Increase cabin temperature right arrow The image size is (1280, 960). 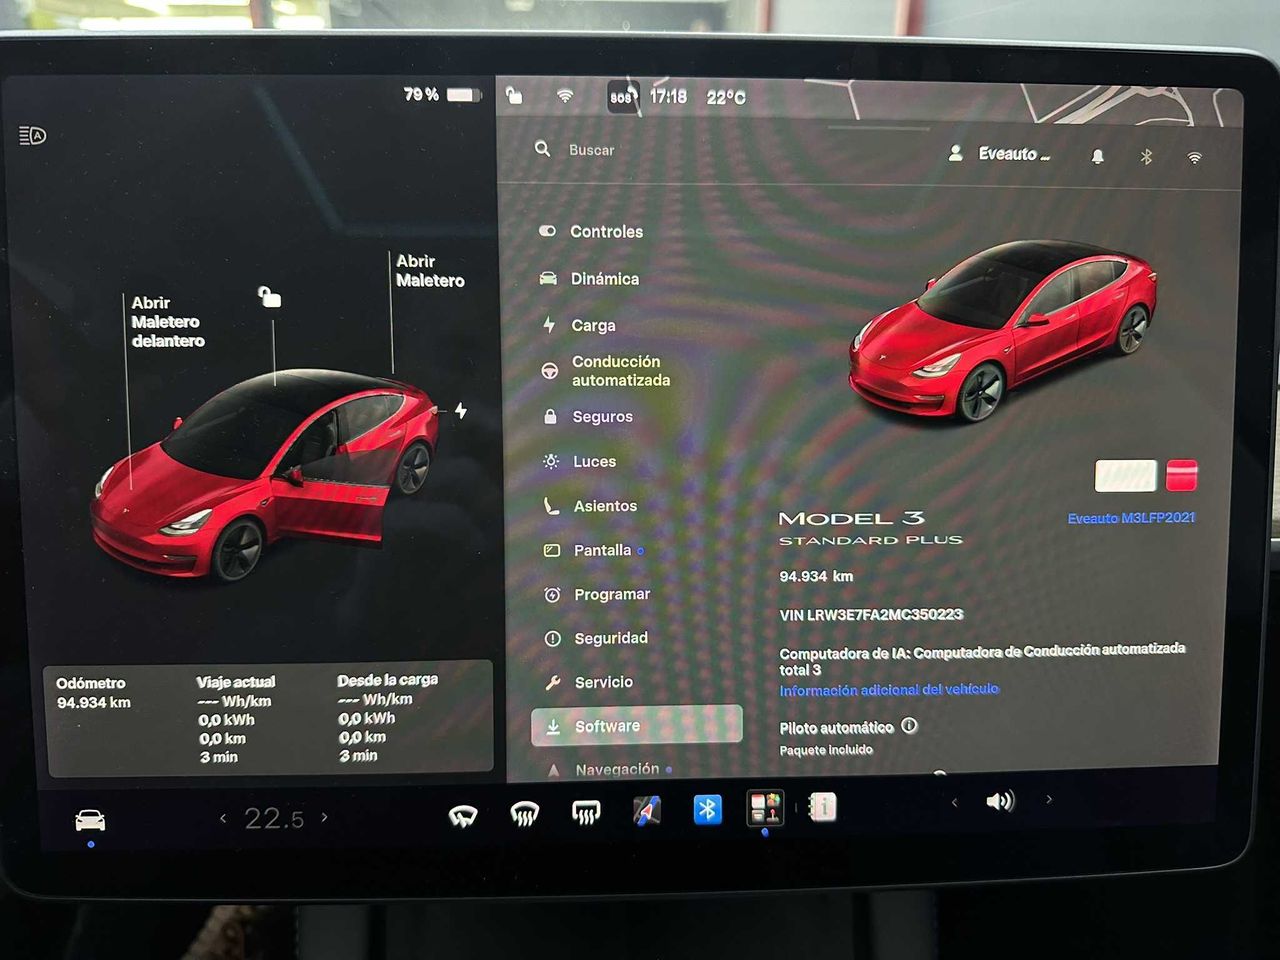[x=324, y=817]
